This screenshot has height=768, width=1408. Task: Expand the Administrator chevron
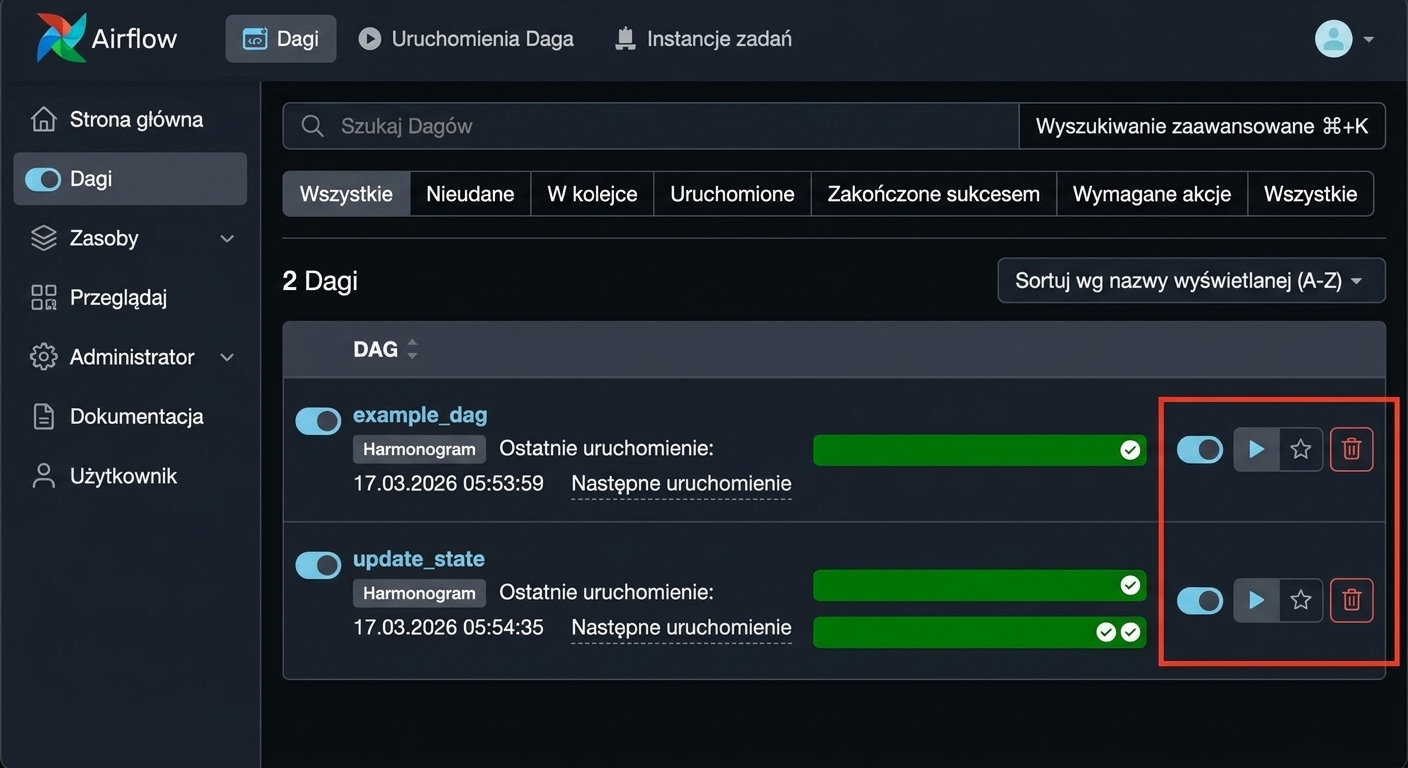tap(227, 358)
